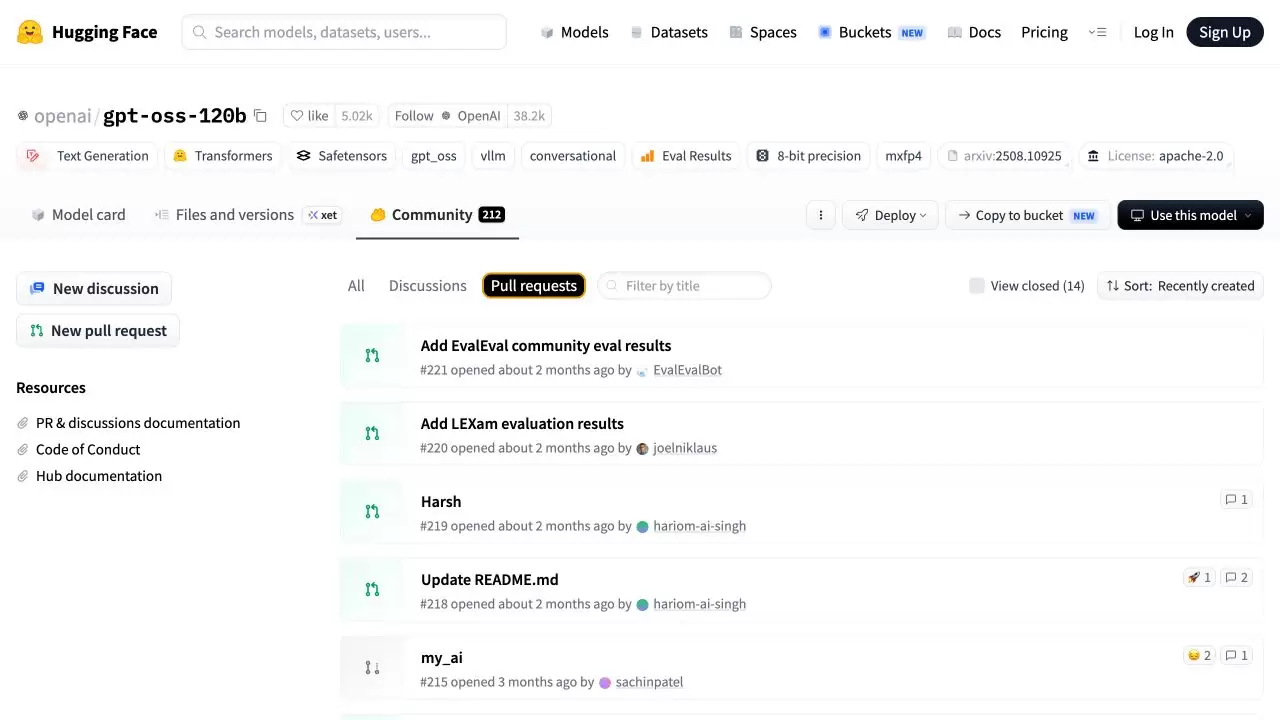
Task: Like the gpt-oss-120b model
Action: (310, 116)
